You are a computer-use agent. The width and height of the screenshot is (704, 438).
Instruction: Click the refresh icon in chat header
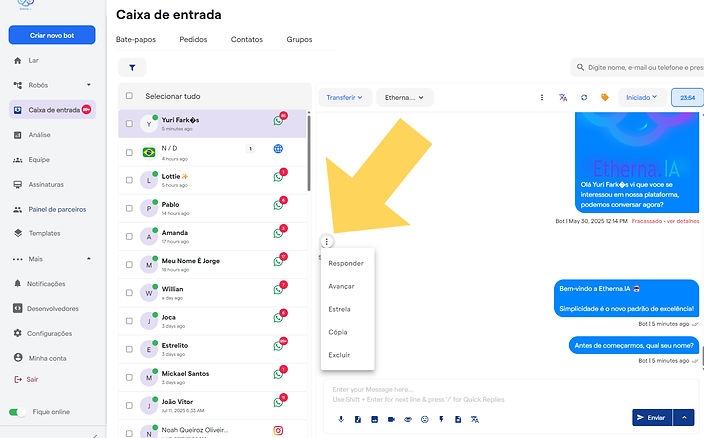pyautogui.click(x=584, y=97)
